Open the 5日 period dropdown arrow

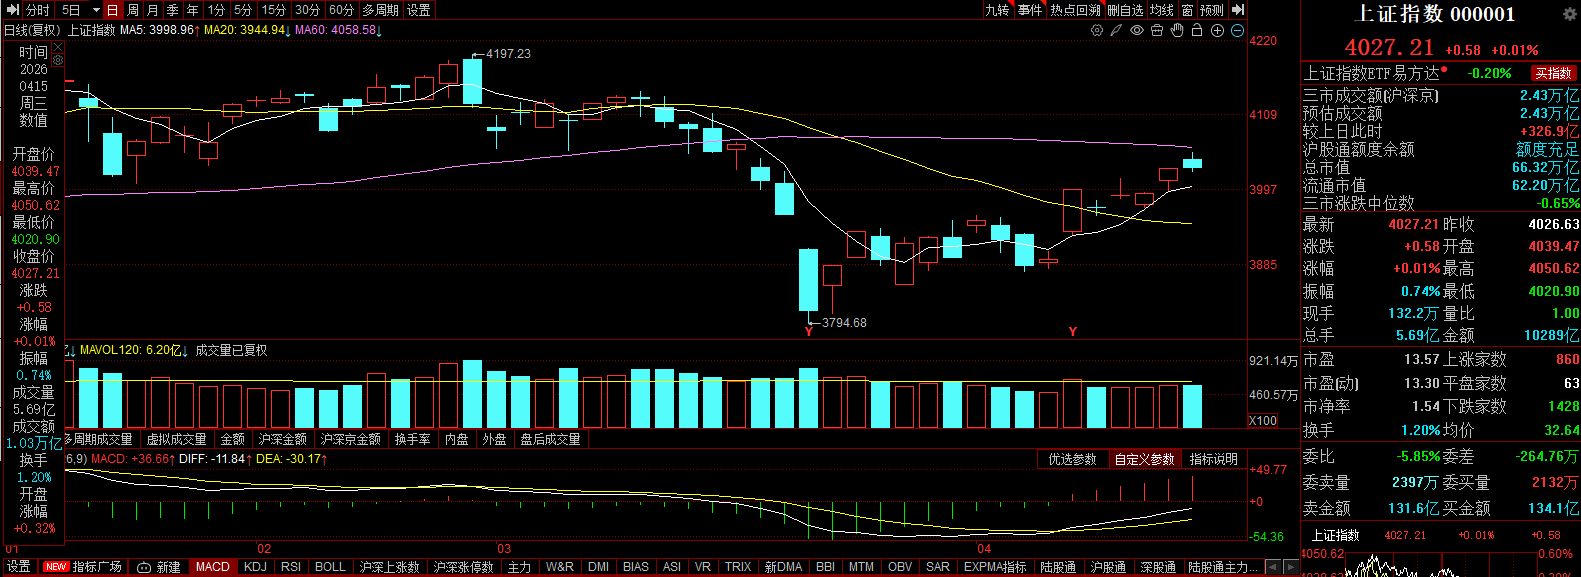click(x=96, y=10)
